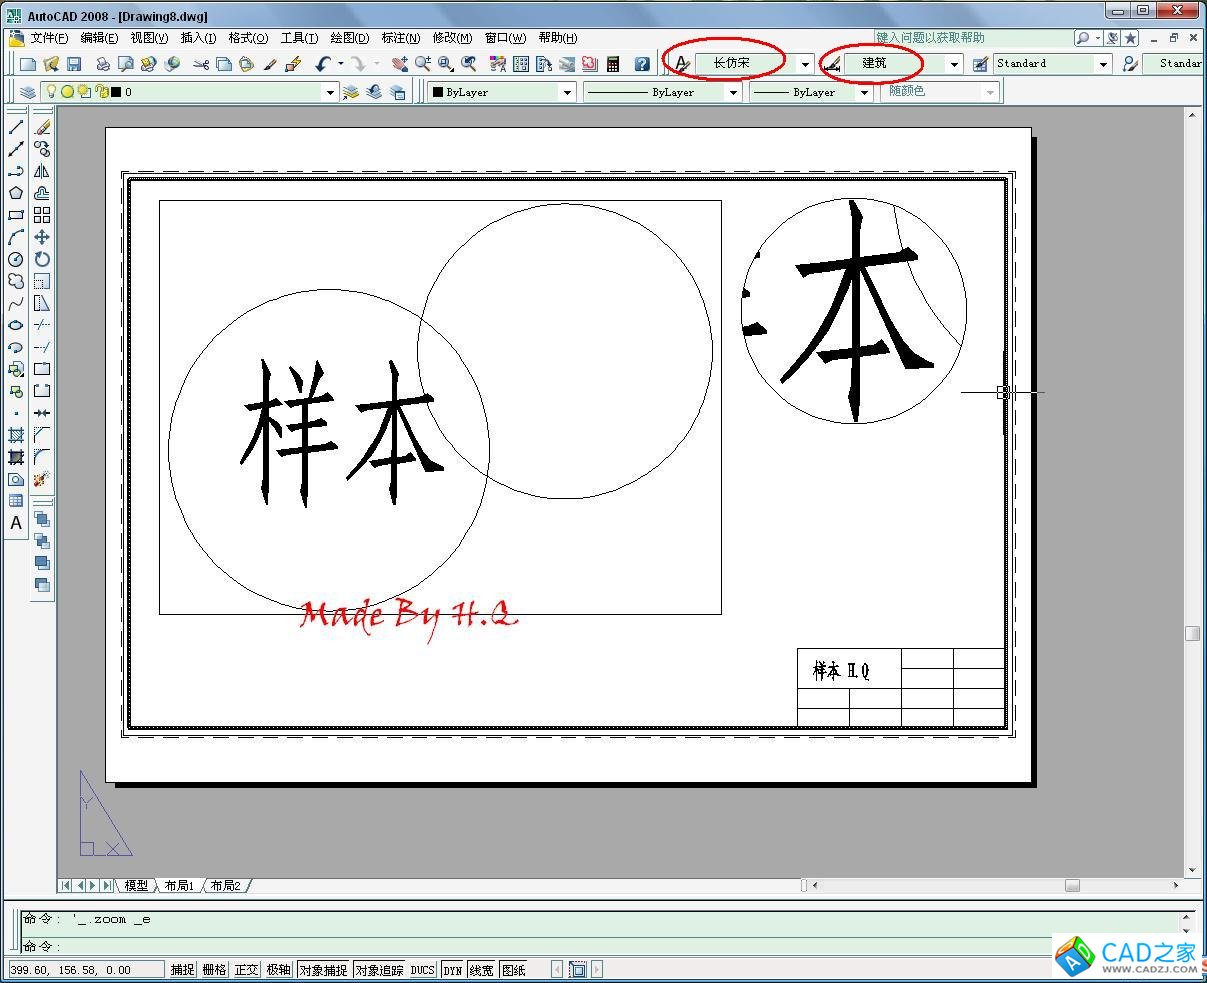Open the ByLayer color control

coord(502,92)
